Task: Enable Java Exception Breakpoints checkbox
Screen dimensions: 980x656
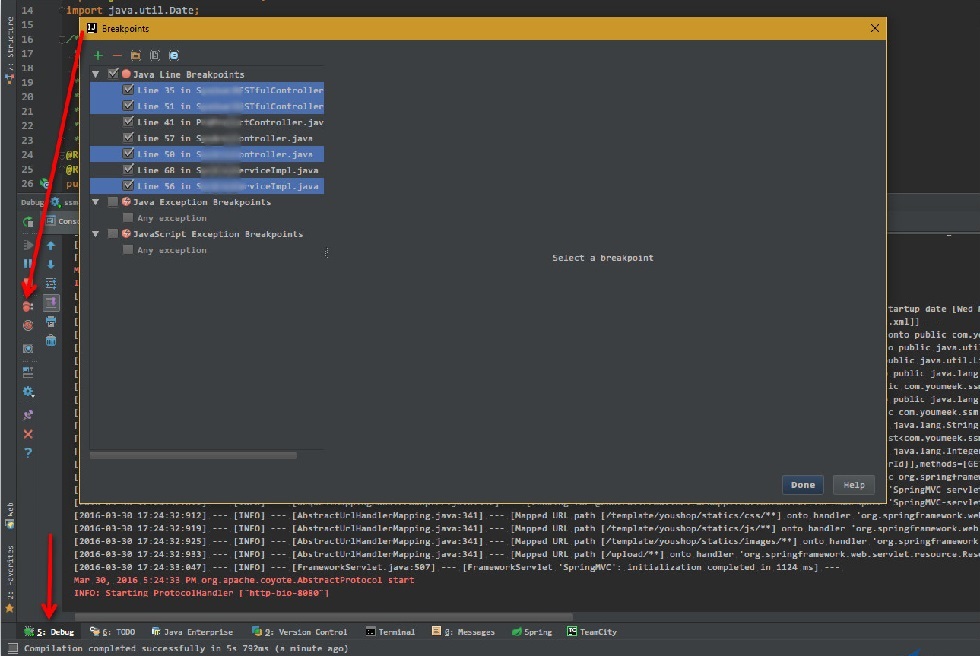Action: tap(113, 202)
